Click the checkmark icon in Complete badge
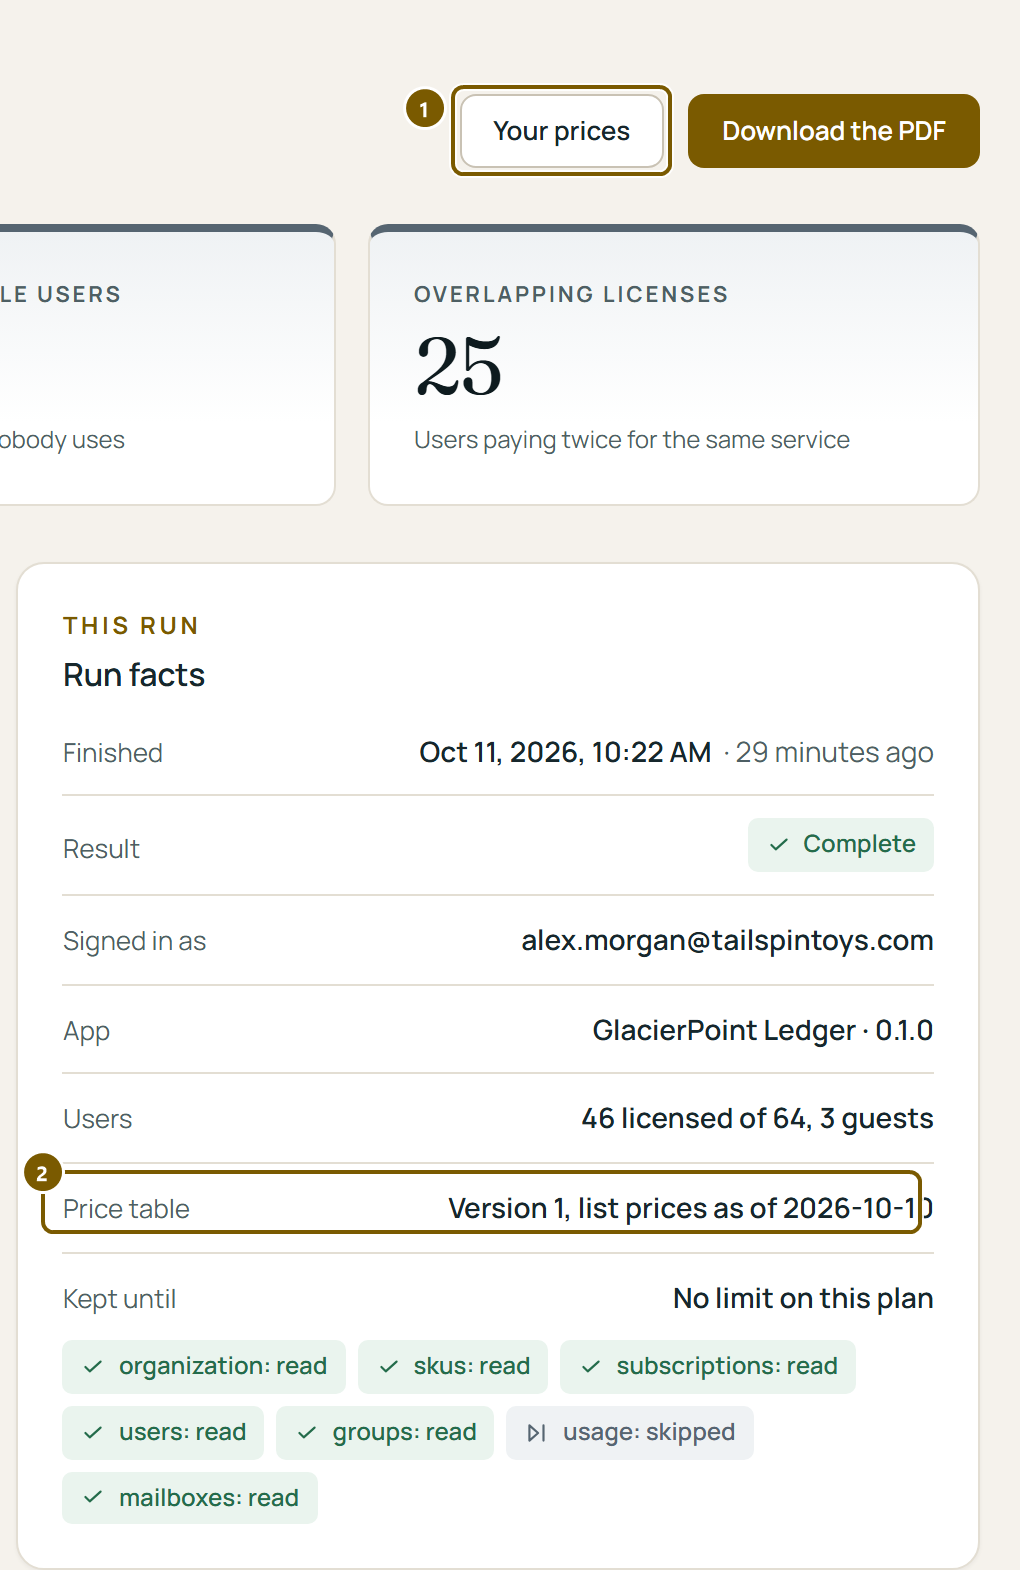This screenshot has height=1570, width=1020. [779, 844]
